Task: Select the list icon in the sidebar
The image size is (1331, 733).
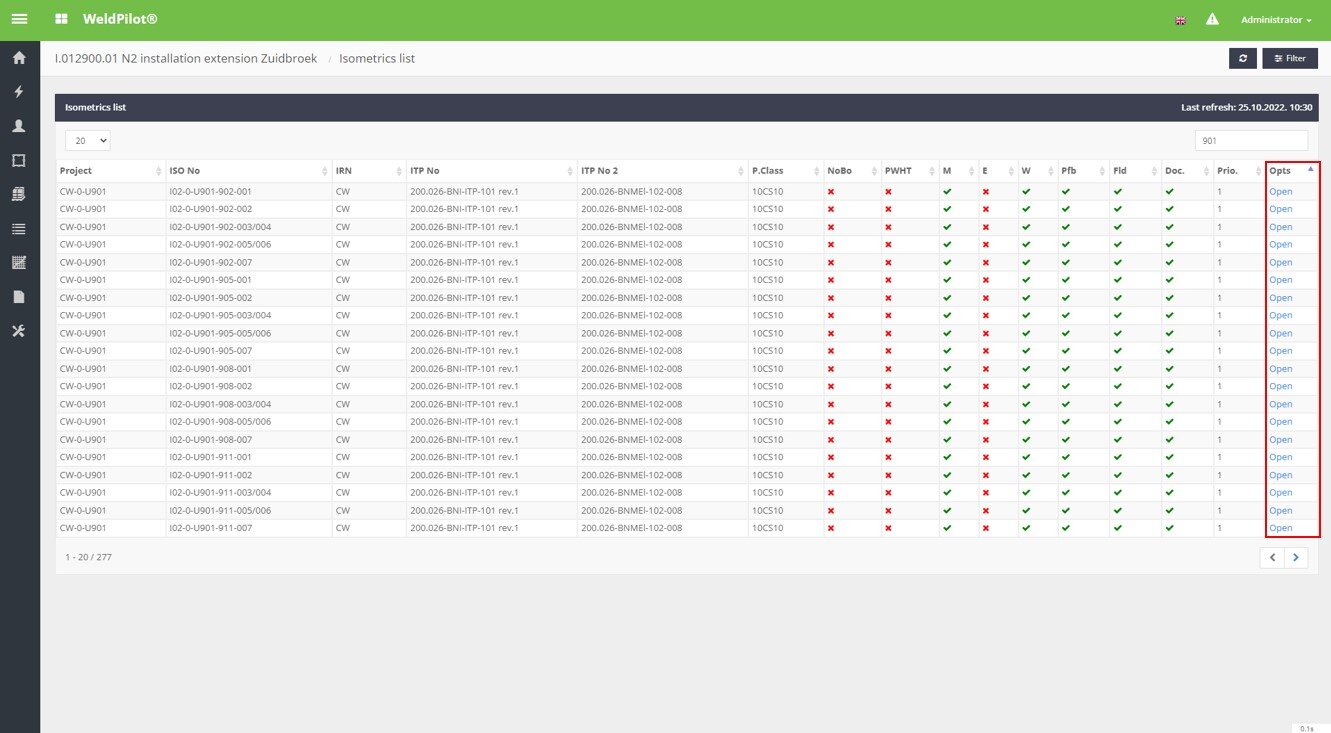Action: 19,229
